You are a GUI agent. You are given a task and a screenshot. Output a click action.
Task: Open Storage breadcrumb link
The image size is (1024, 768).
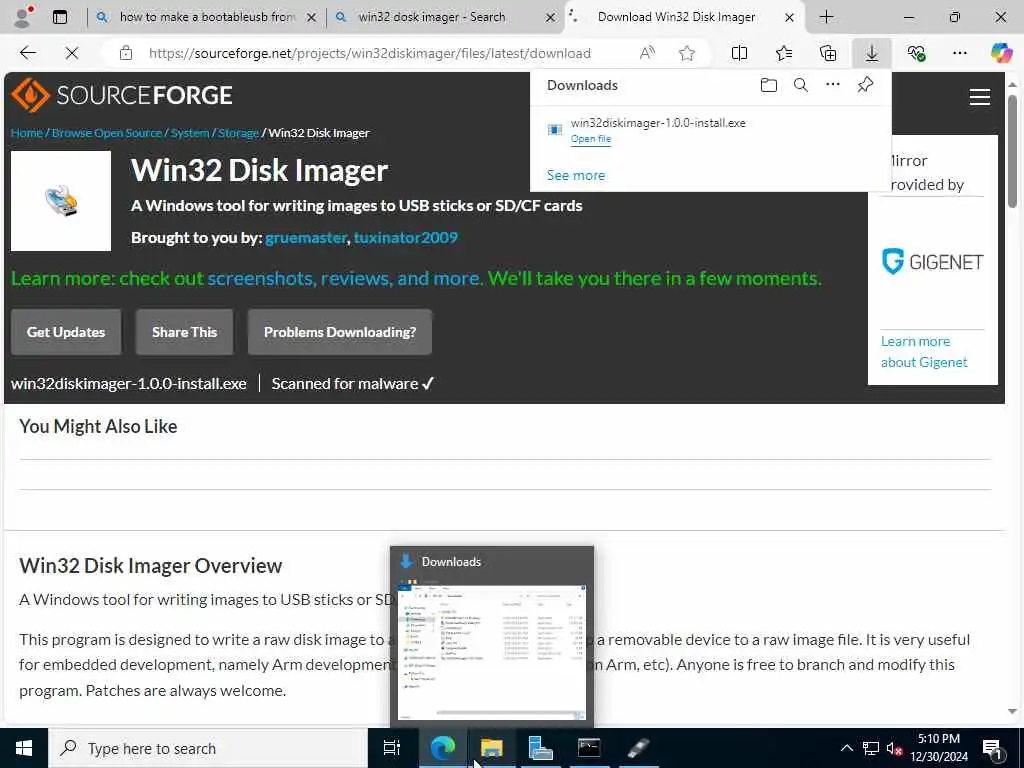(x=238, y=133)
